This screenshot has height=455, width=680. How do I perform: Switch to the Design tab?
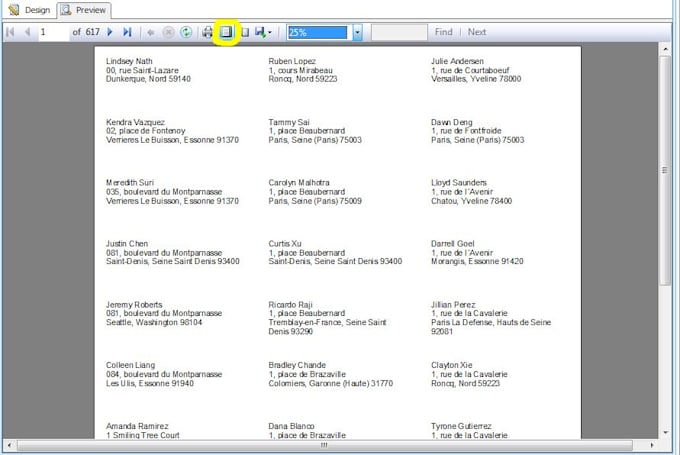click(29, 9)
